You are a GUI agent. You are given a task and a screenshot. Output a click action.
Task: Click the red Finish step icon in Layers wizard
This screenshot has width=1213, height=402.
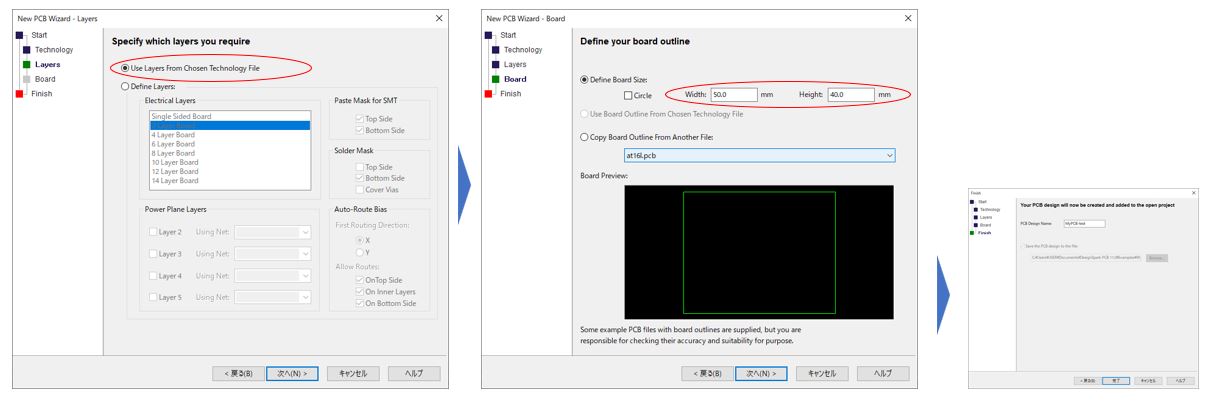click(x=19, y=94)
